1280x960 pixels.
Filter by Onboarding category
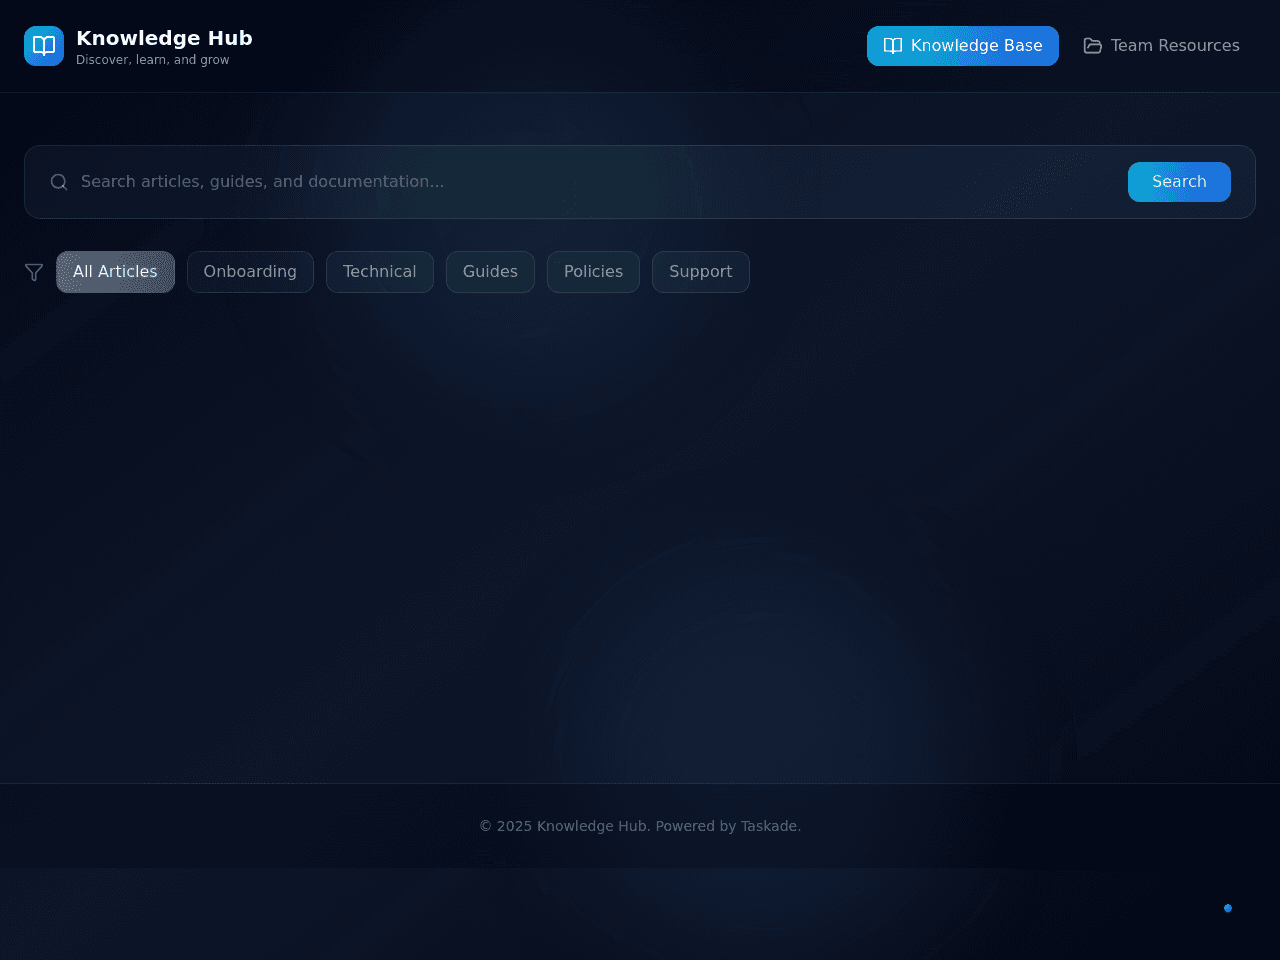[x=250, y=272]
